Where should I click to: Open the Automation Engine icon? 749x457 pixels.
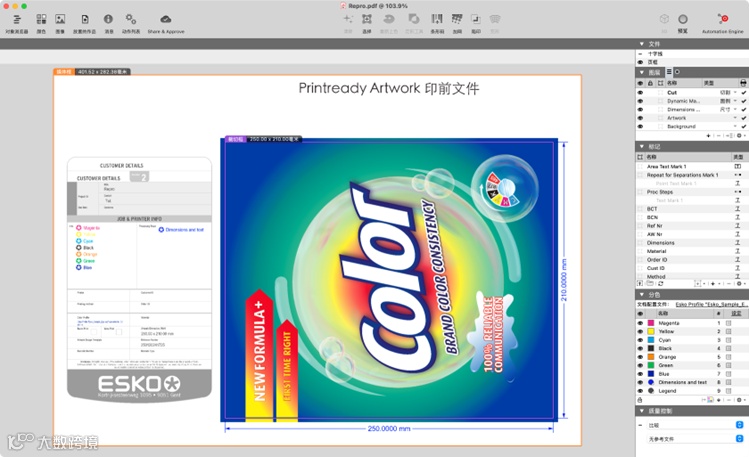[723, 19]
